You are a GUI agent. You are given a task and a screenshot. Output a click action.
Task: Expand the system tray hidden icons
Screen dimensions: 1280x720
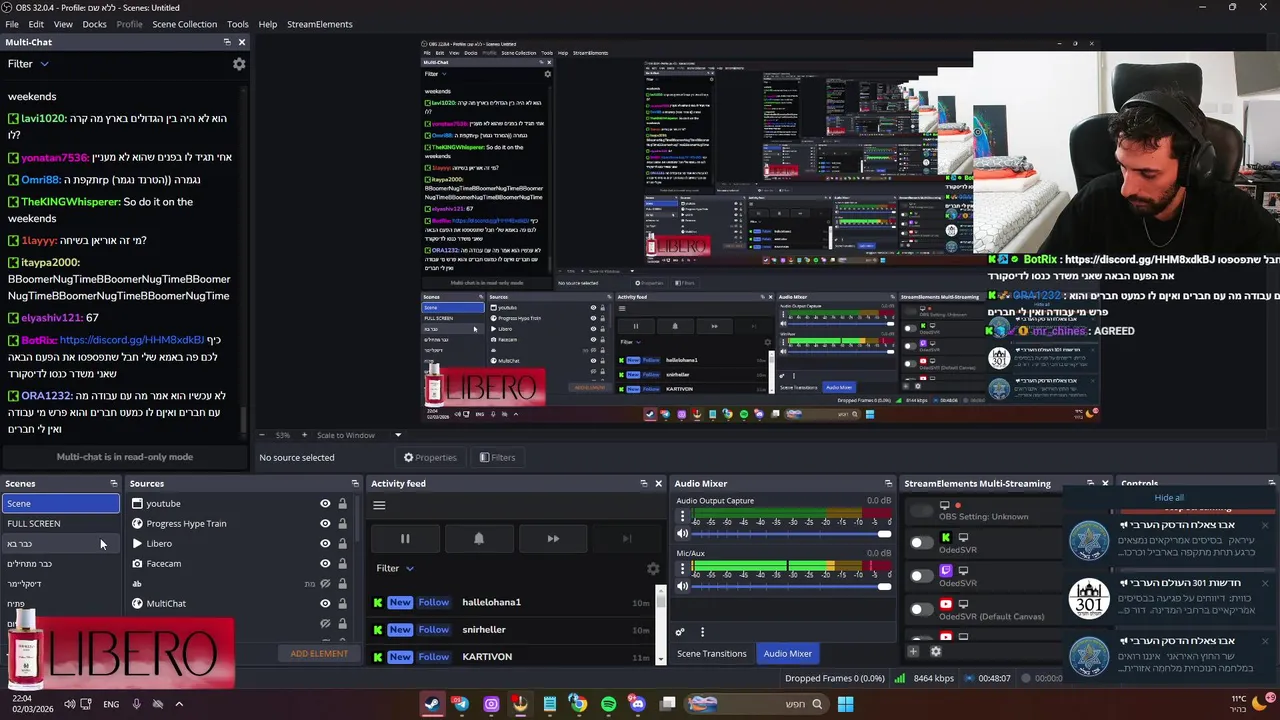[179, 704]
